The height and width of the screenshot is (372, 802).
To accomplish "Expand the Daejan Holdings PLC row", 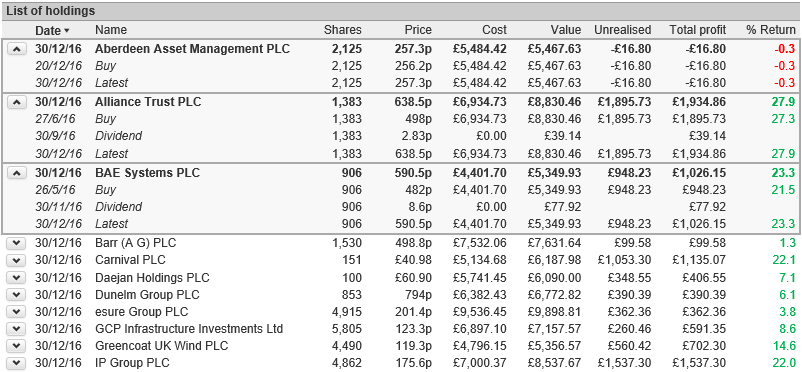I will (x=17, y=278).
